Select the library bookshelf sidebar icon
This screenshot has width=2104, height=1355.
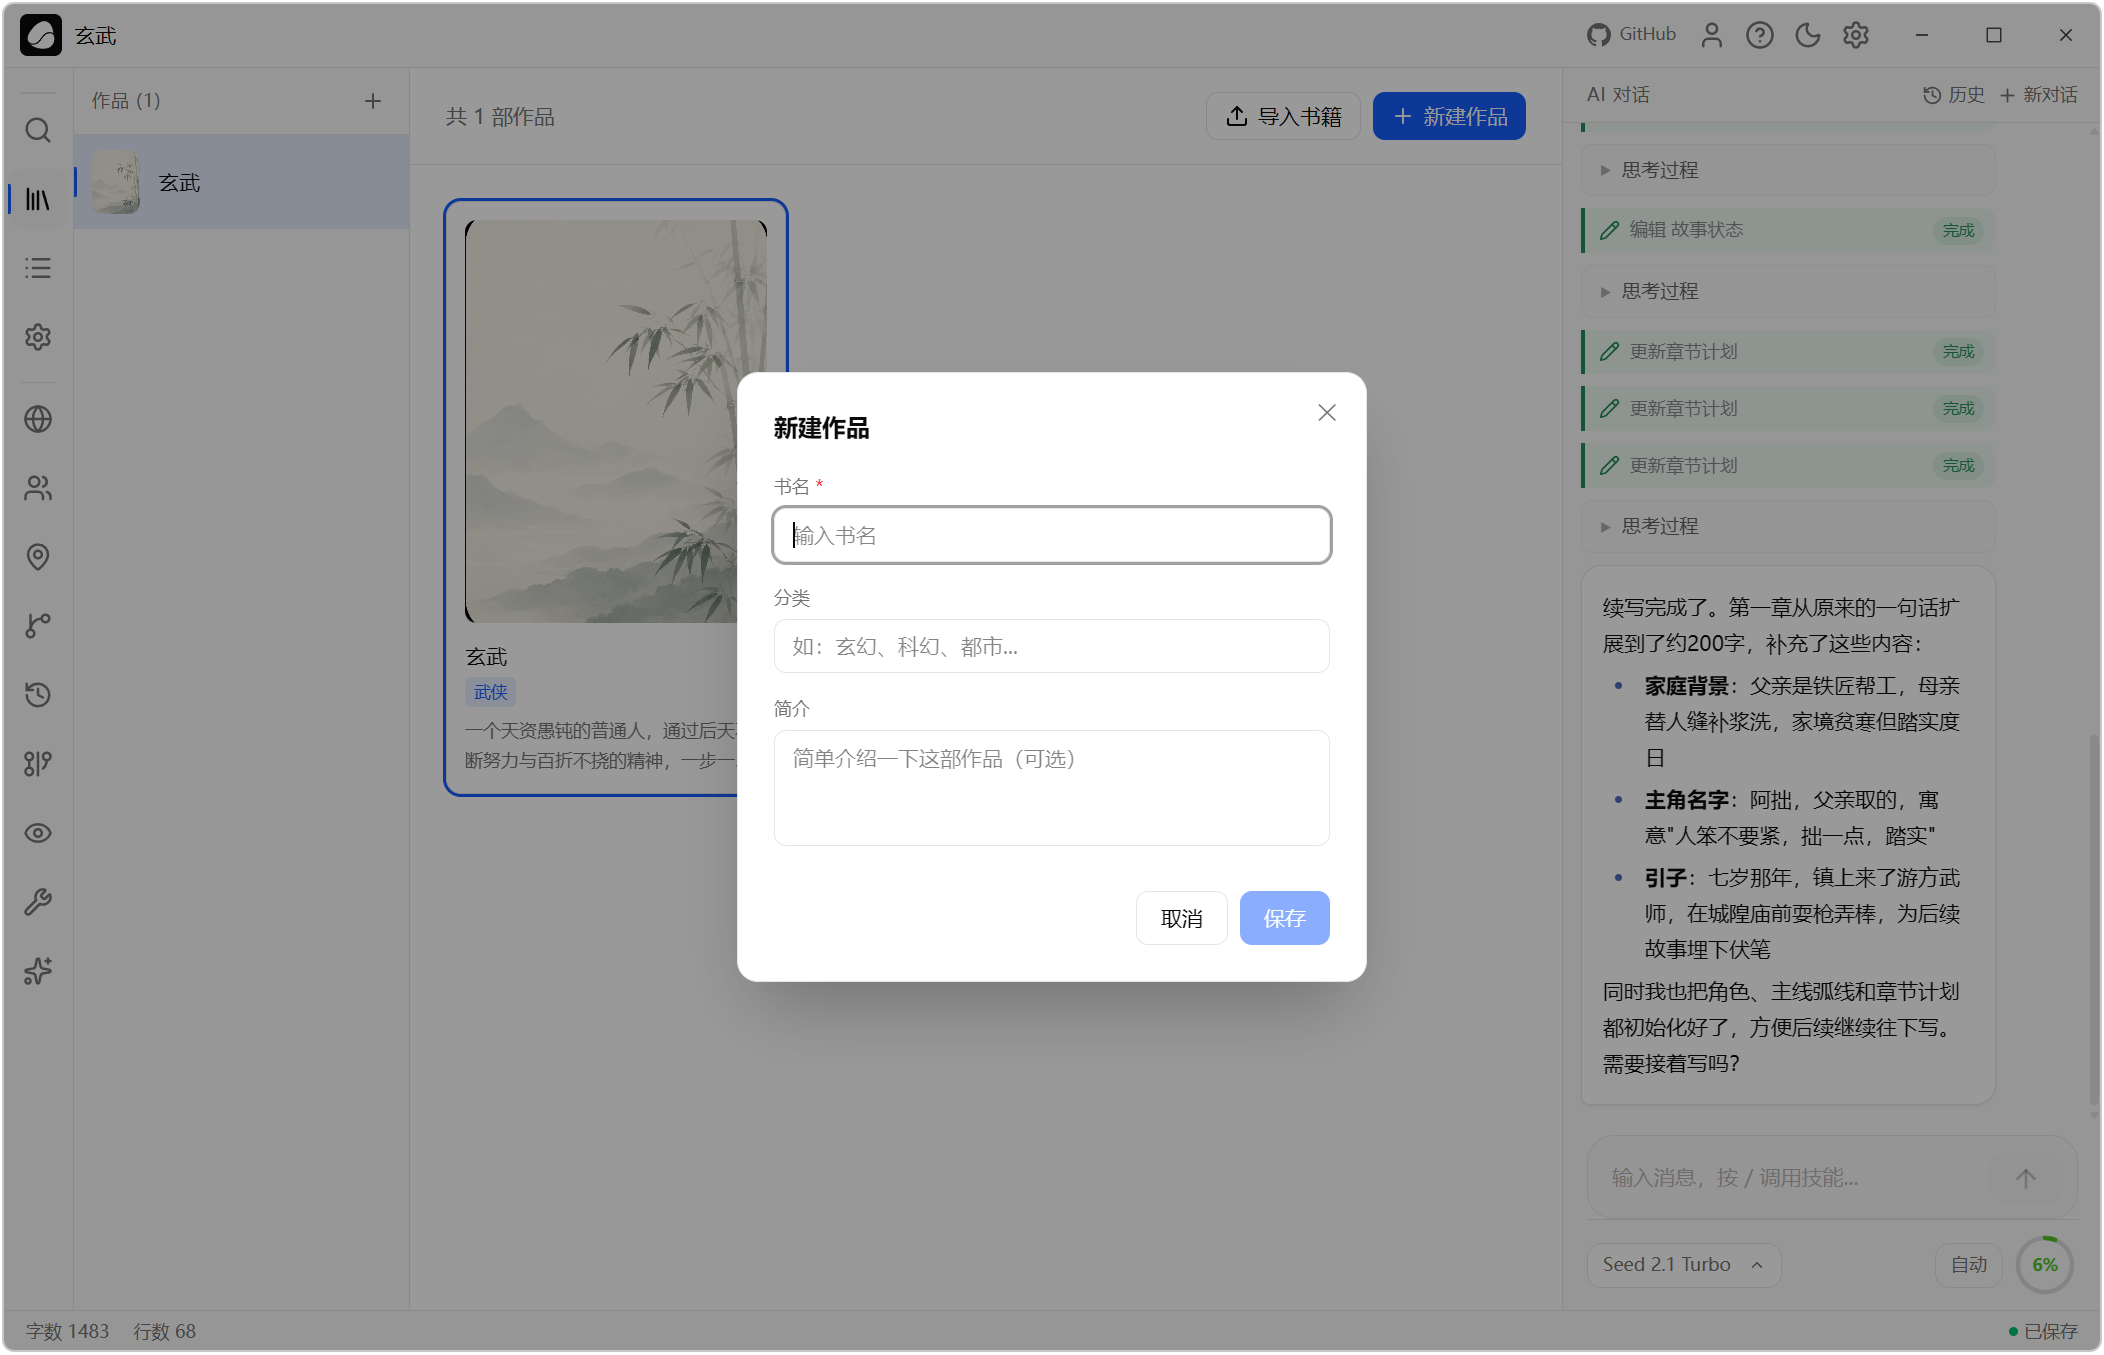click(x=38, y=199)
